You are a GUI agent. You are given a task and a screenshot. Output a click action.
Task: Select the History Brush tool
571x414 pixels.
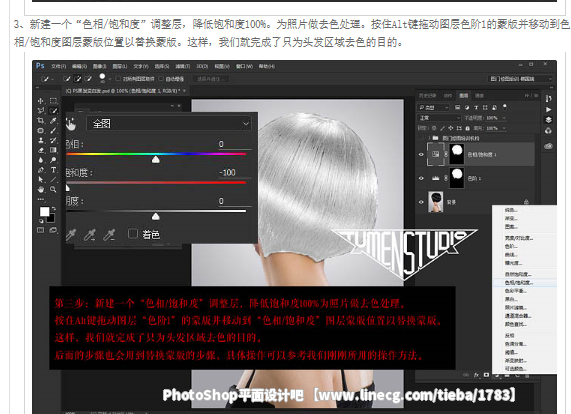pos(54,140)
